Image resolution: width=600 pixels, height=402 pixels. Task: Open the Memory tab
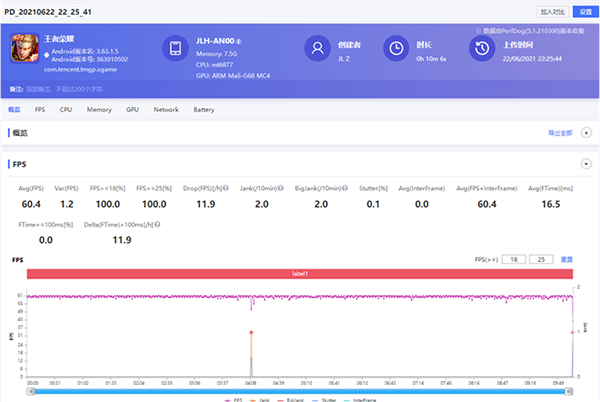coord(99,109)
